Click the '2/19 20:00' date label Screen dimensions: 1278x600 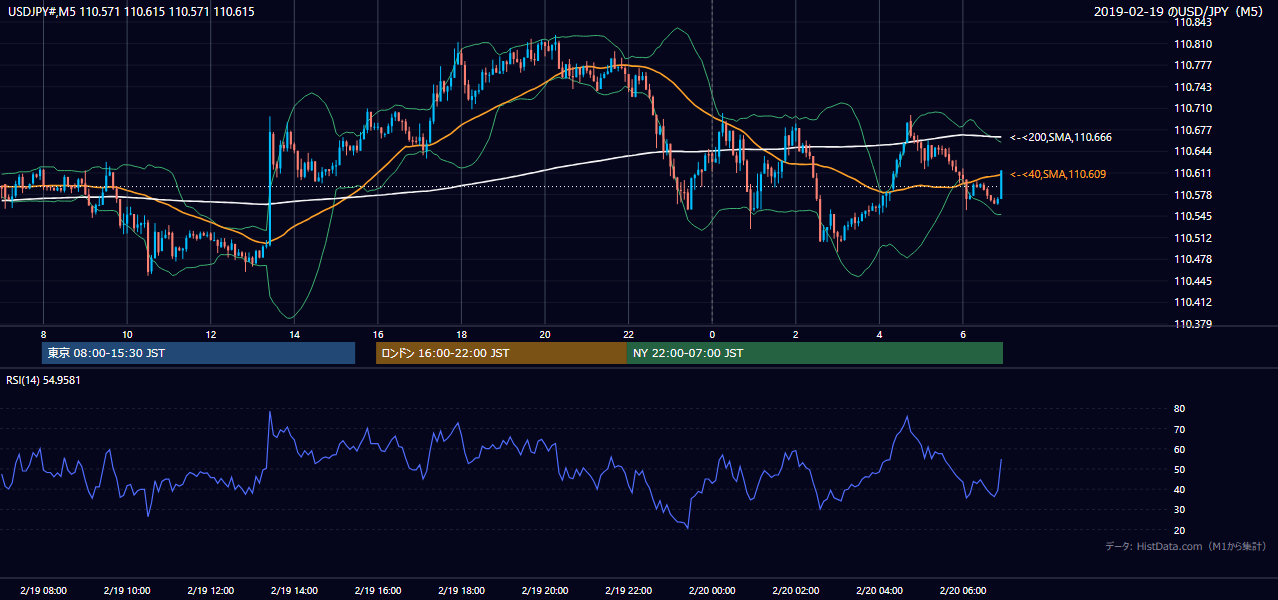click(544, 591)
